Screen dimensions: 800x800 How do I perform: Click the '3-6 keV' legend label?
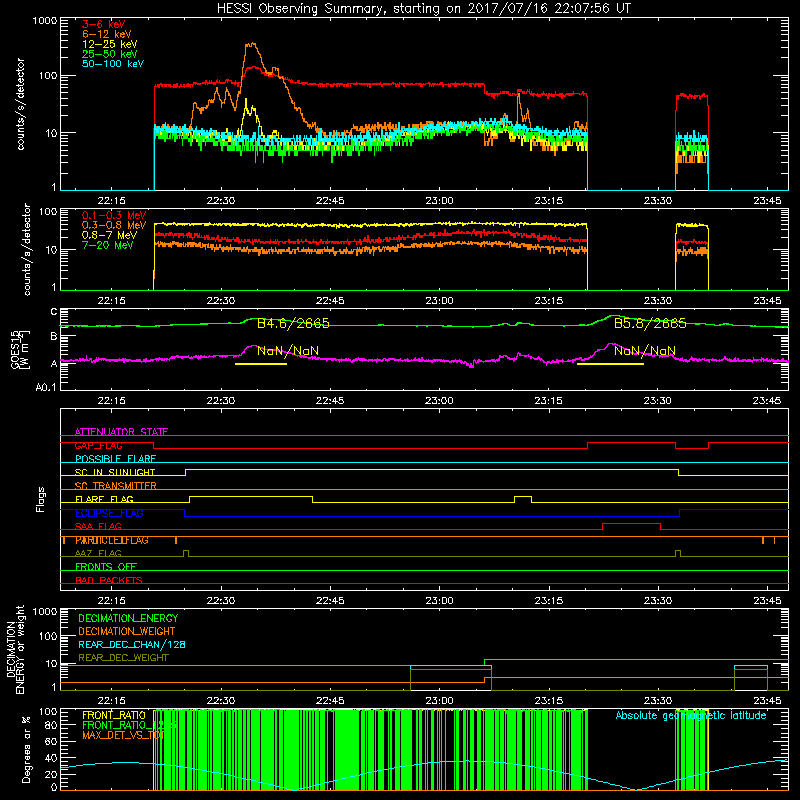(x=103, y=24)
